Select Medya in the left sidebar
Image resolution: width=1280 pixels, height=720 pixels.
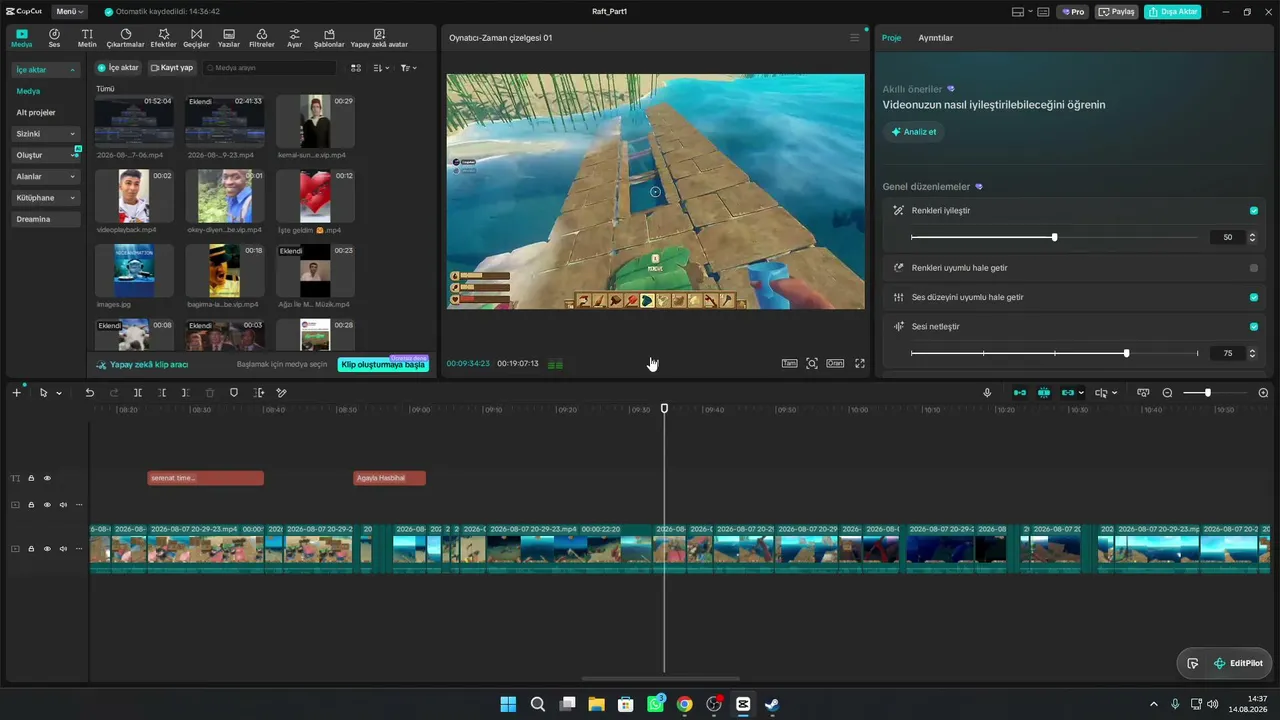coord(28,91)
